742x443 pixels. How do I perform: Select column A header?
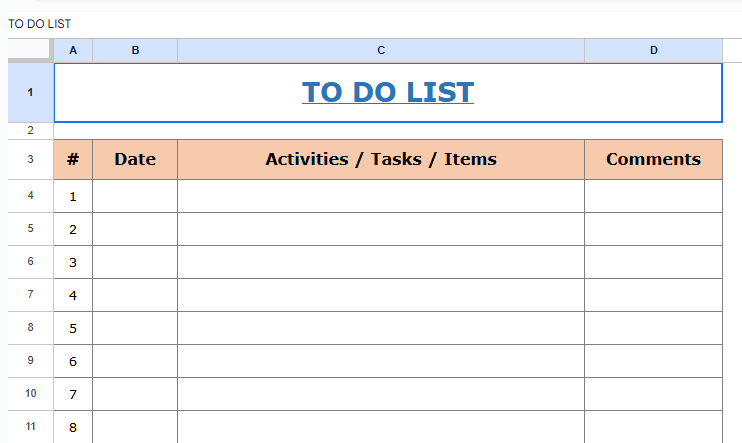73,50
